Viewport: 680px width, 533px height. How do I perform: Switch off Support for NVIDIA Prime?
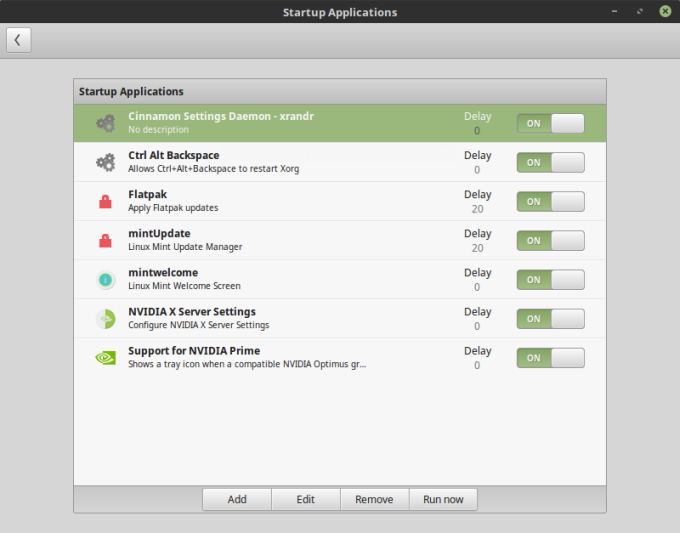click(x=550, y=358)
